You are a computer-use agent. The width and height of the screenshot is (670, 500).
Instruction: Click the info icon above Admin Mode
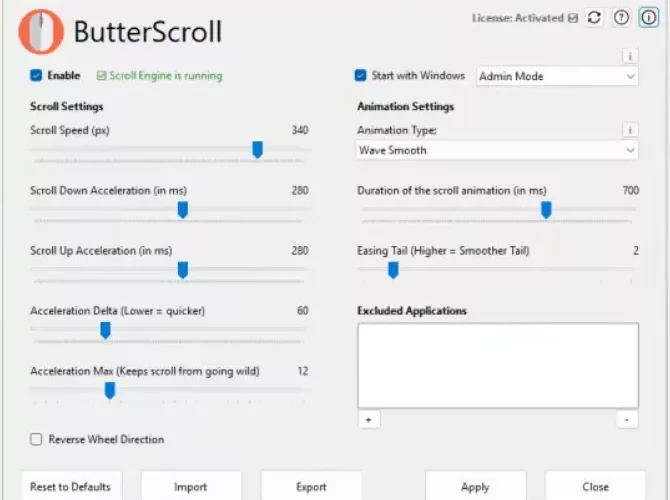click(630, 56)
